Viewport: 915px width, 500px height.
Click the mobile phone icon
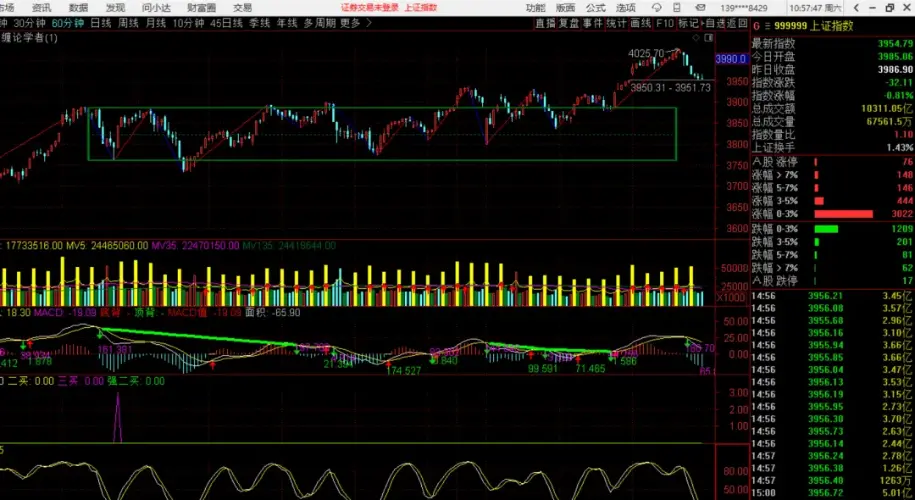(676, 8)
